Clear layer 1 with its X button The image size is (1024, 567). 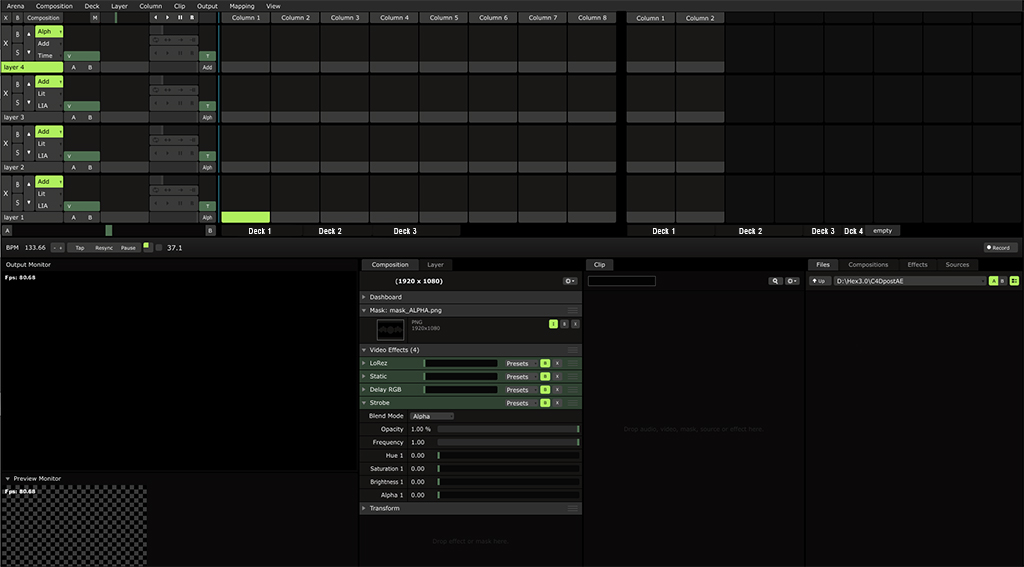click(x=6, y=193)
